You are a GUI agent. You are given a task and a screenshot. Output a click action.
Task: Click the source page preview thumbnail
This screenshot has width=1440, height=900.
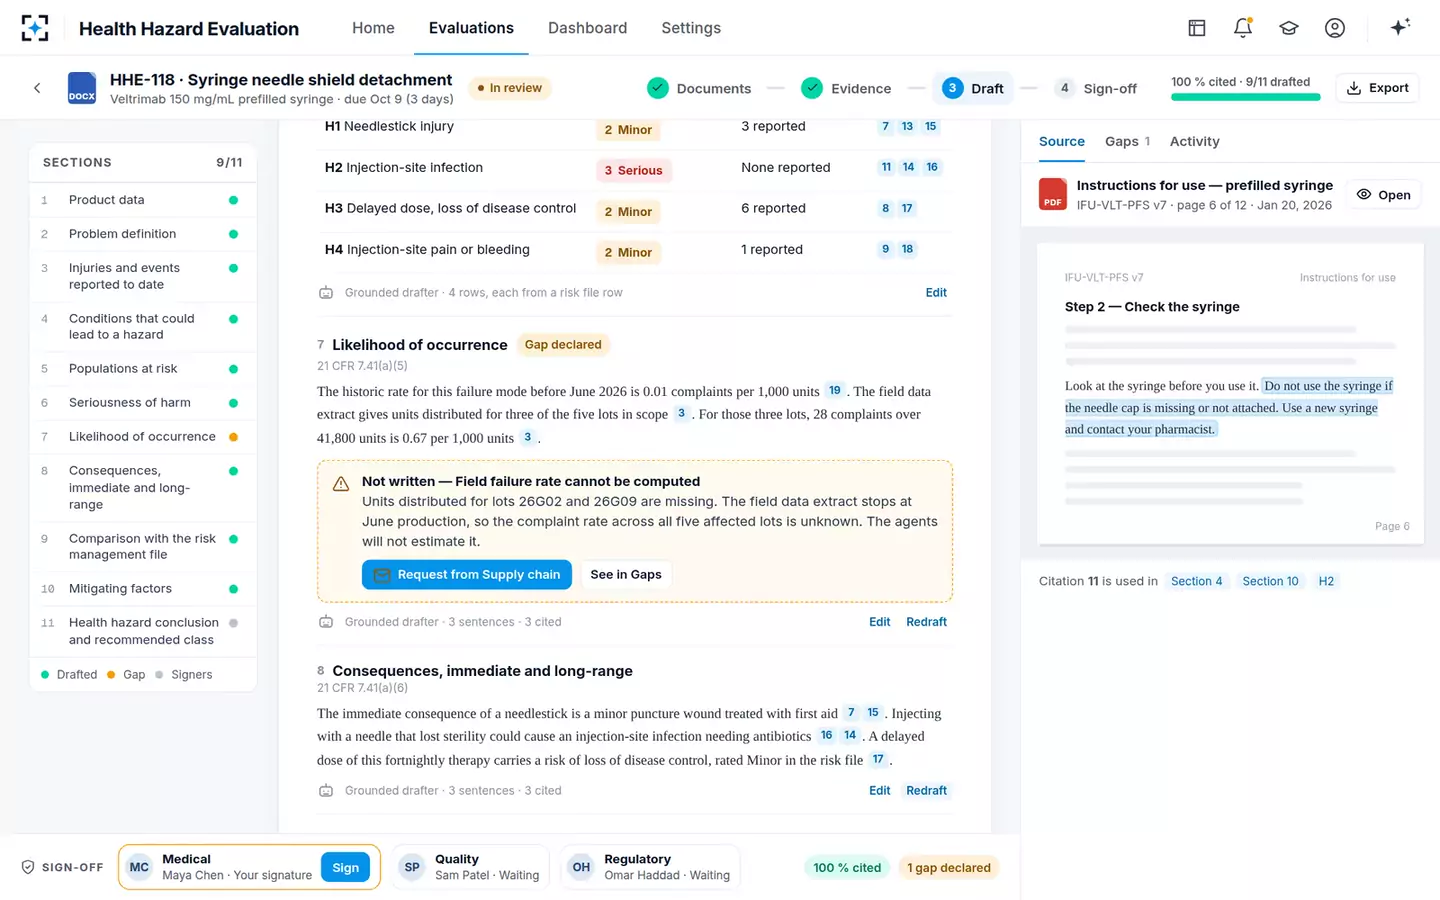click(1230, 394)
